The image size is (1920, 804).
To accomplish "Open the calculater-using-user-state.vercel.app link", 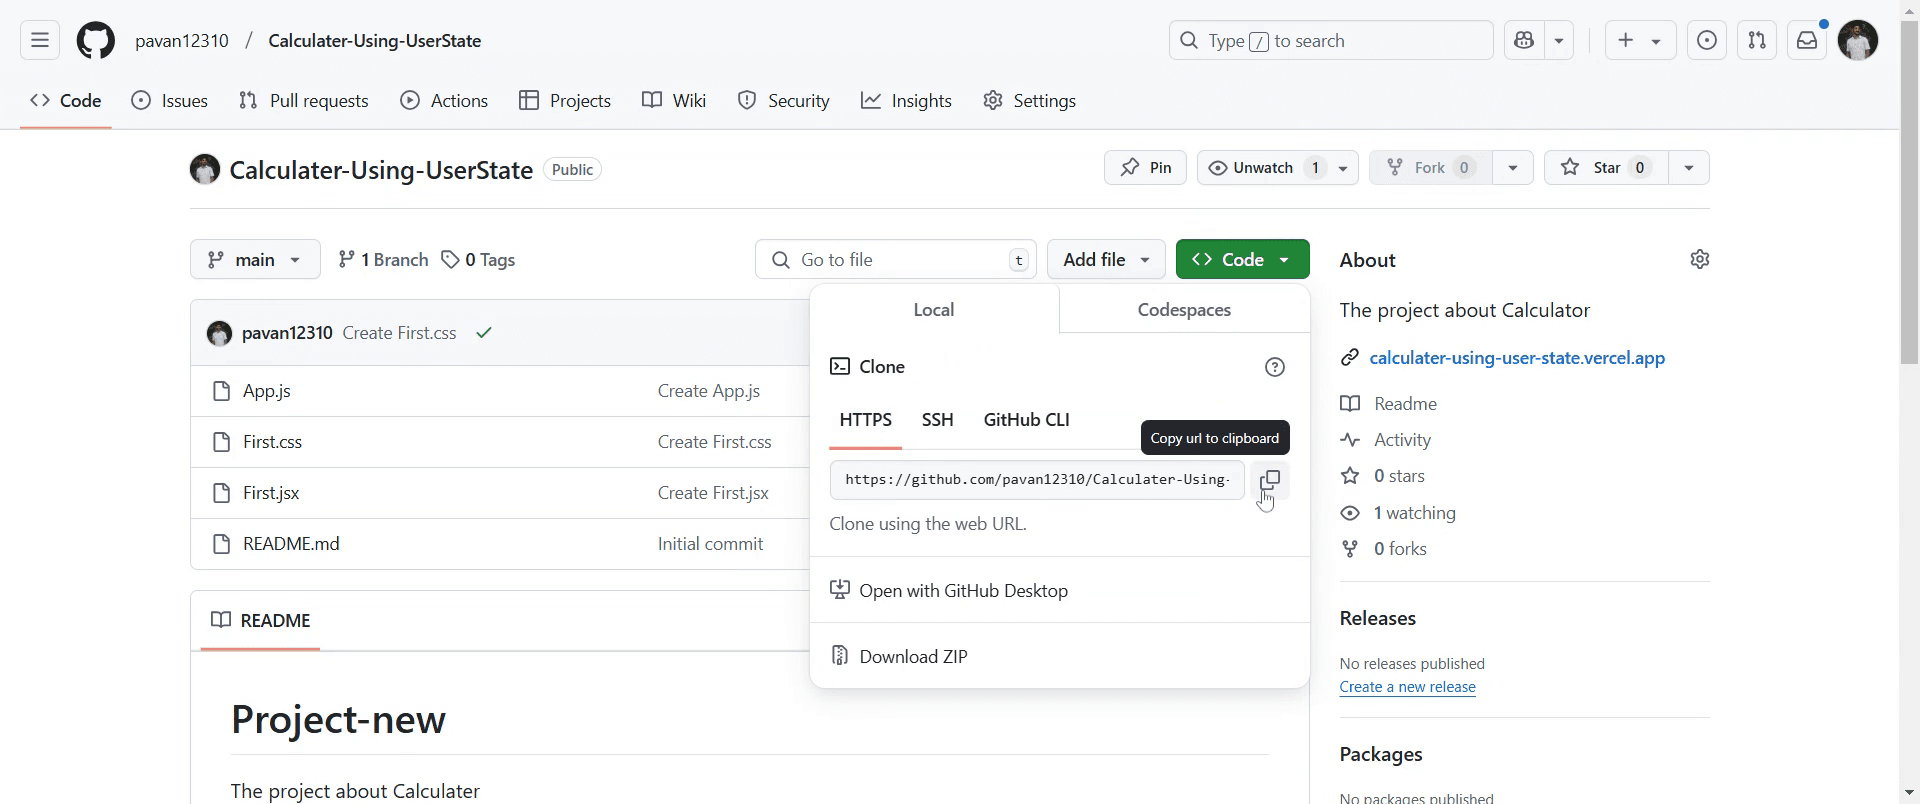I will (x=1517, y=358).
